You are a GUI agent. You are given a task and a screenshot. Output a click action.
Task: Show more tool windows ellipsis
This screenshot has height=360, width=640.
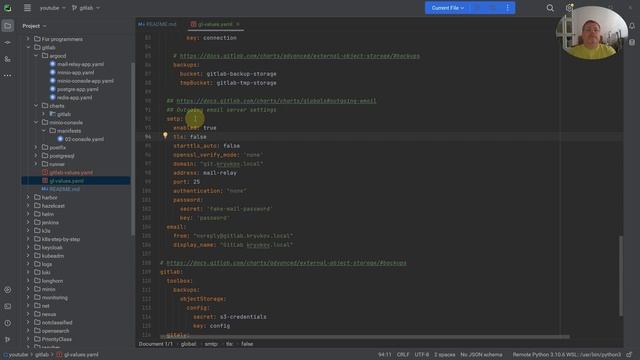coord(8,76)
